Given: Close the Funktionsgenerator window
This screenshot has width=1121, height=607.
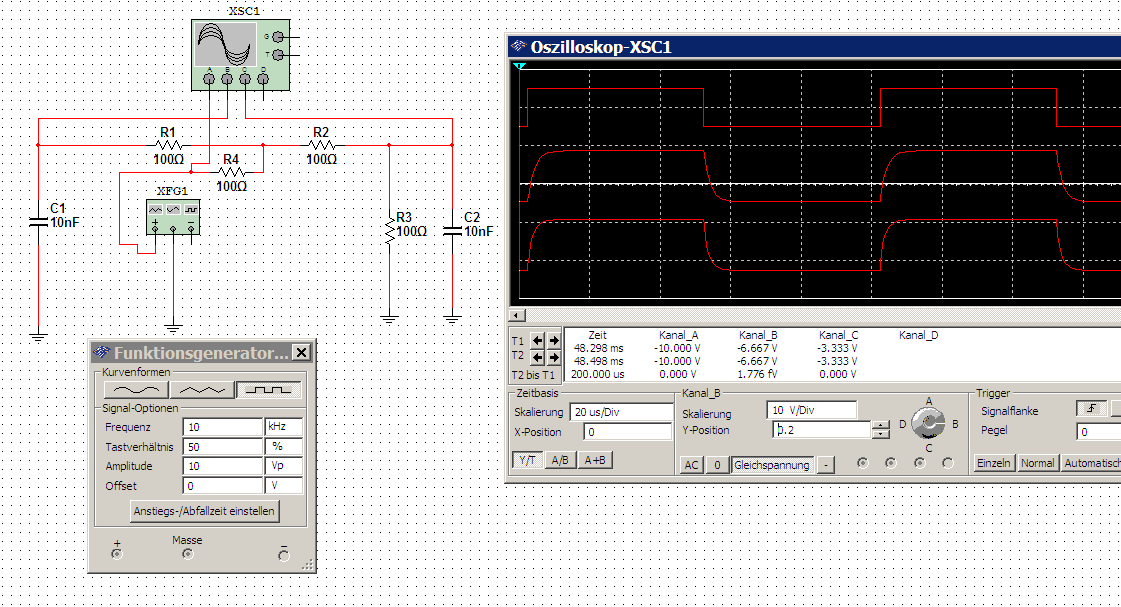Looking at the screenshot, I should 302,352.
